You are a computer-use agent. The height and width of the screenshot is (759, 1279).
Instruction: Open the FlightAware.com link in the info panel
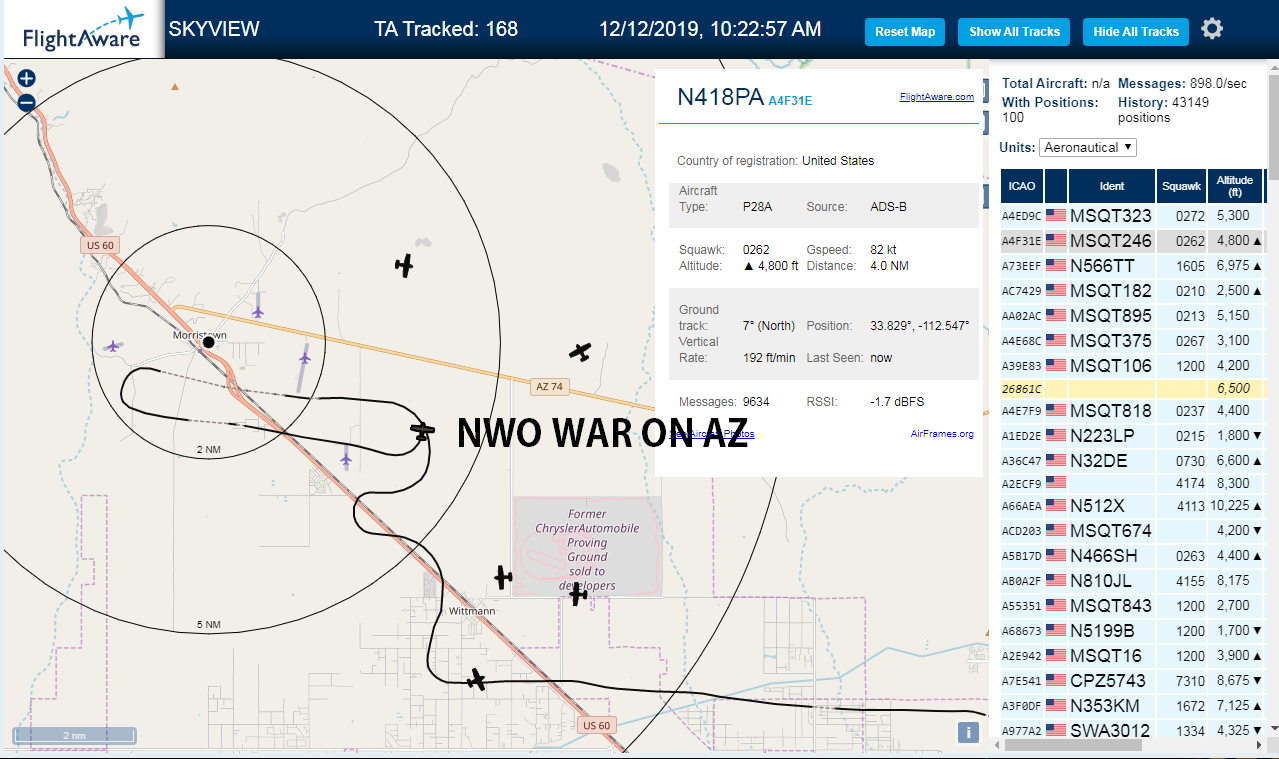coord(937,97)
